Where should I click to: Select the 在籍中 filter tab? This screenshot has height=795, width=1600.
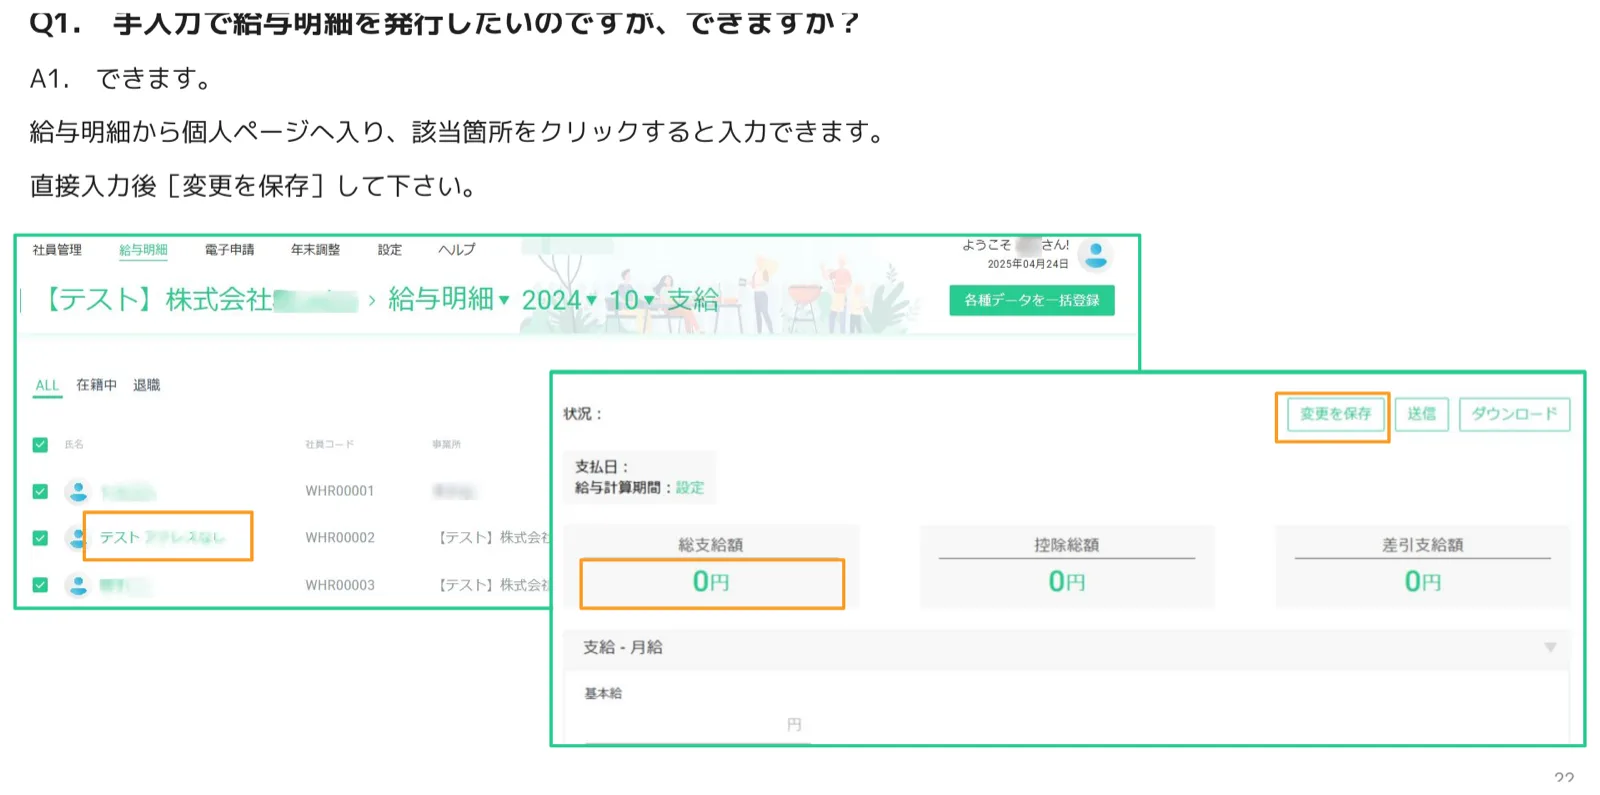[x=96, y=385]
